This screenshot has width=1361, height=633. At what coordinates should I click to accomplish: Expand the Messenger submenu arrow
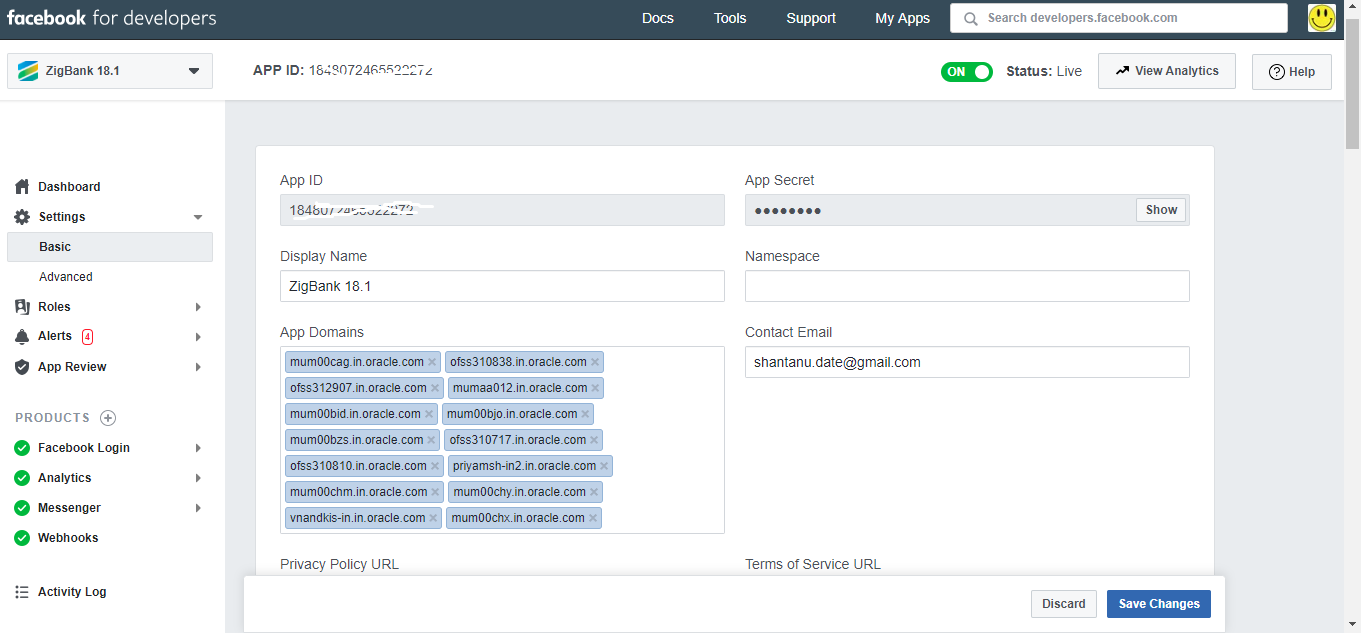(x=198, y=508)
